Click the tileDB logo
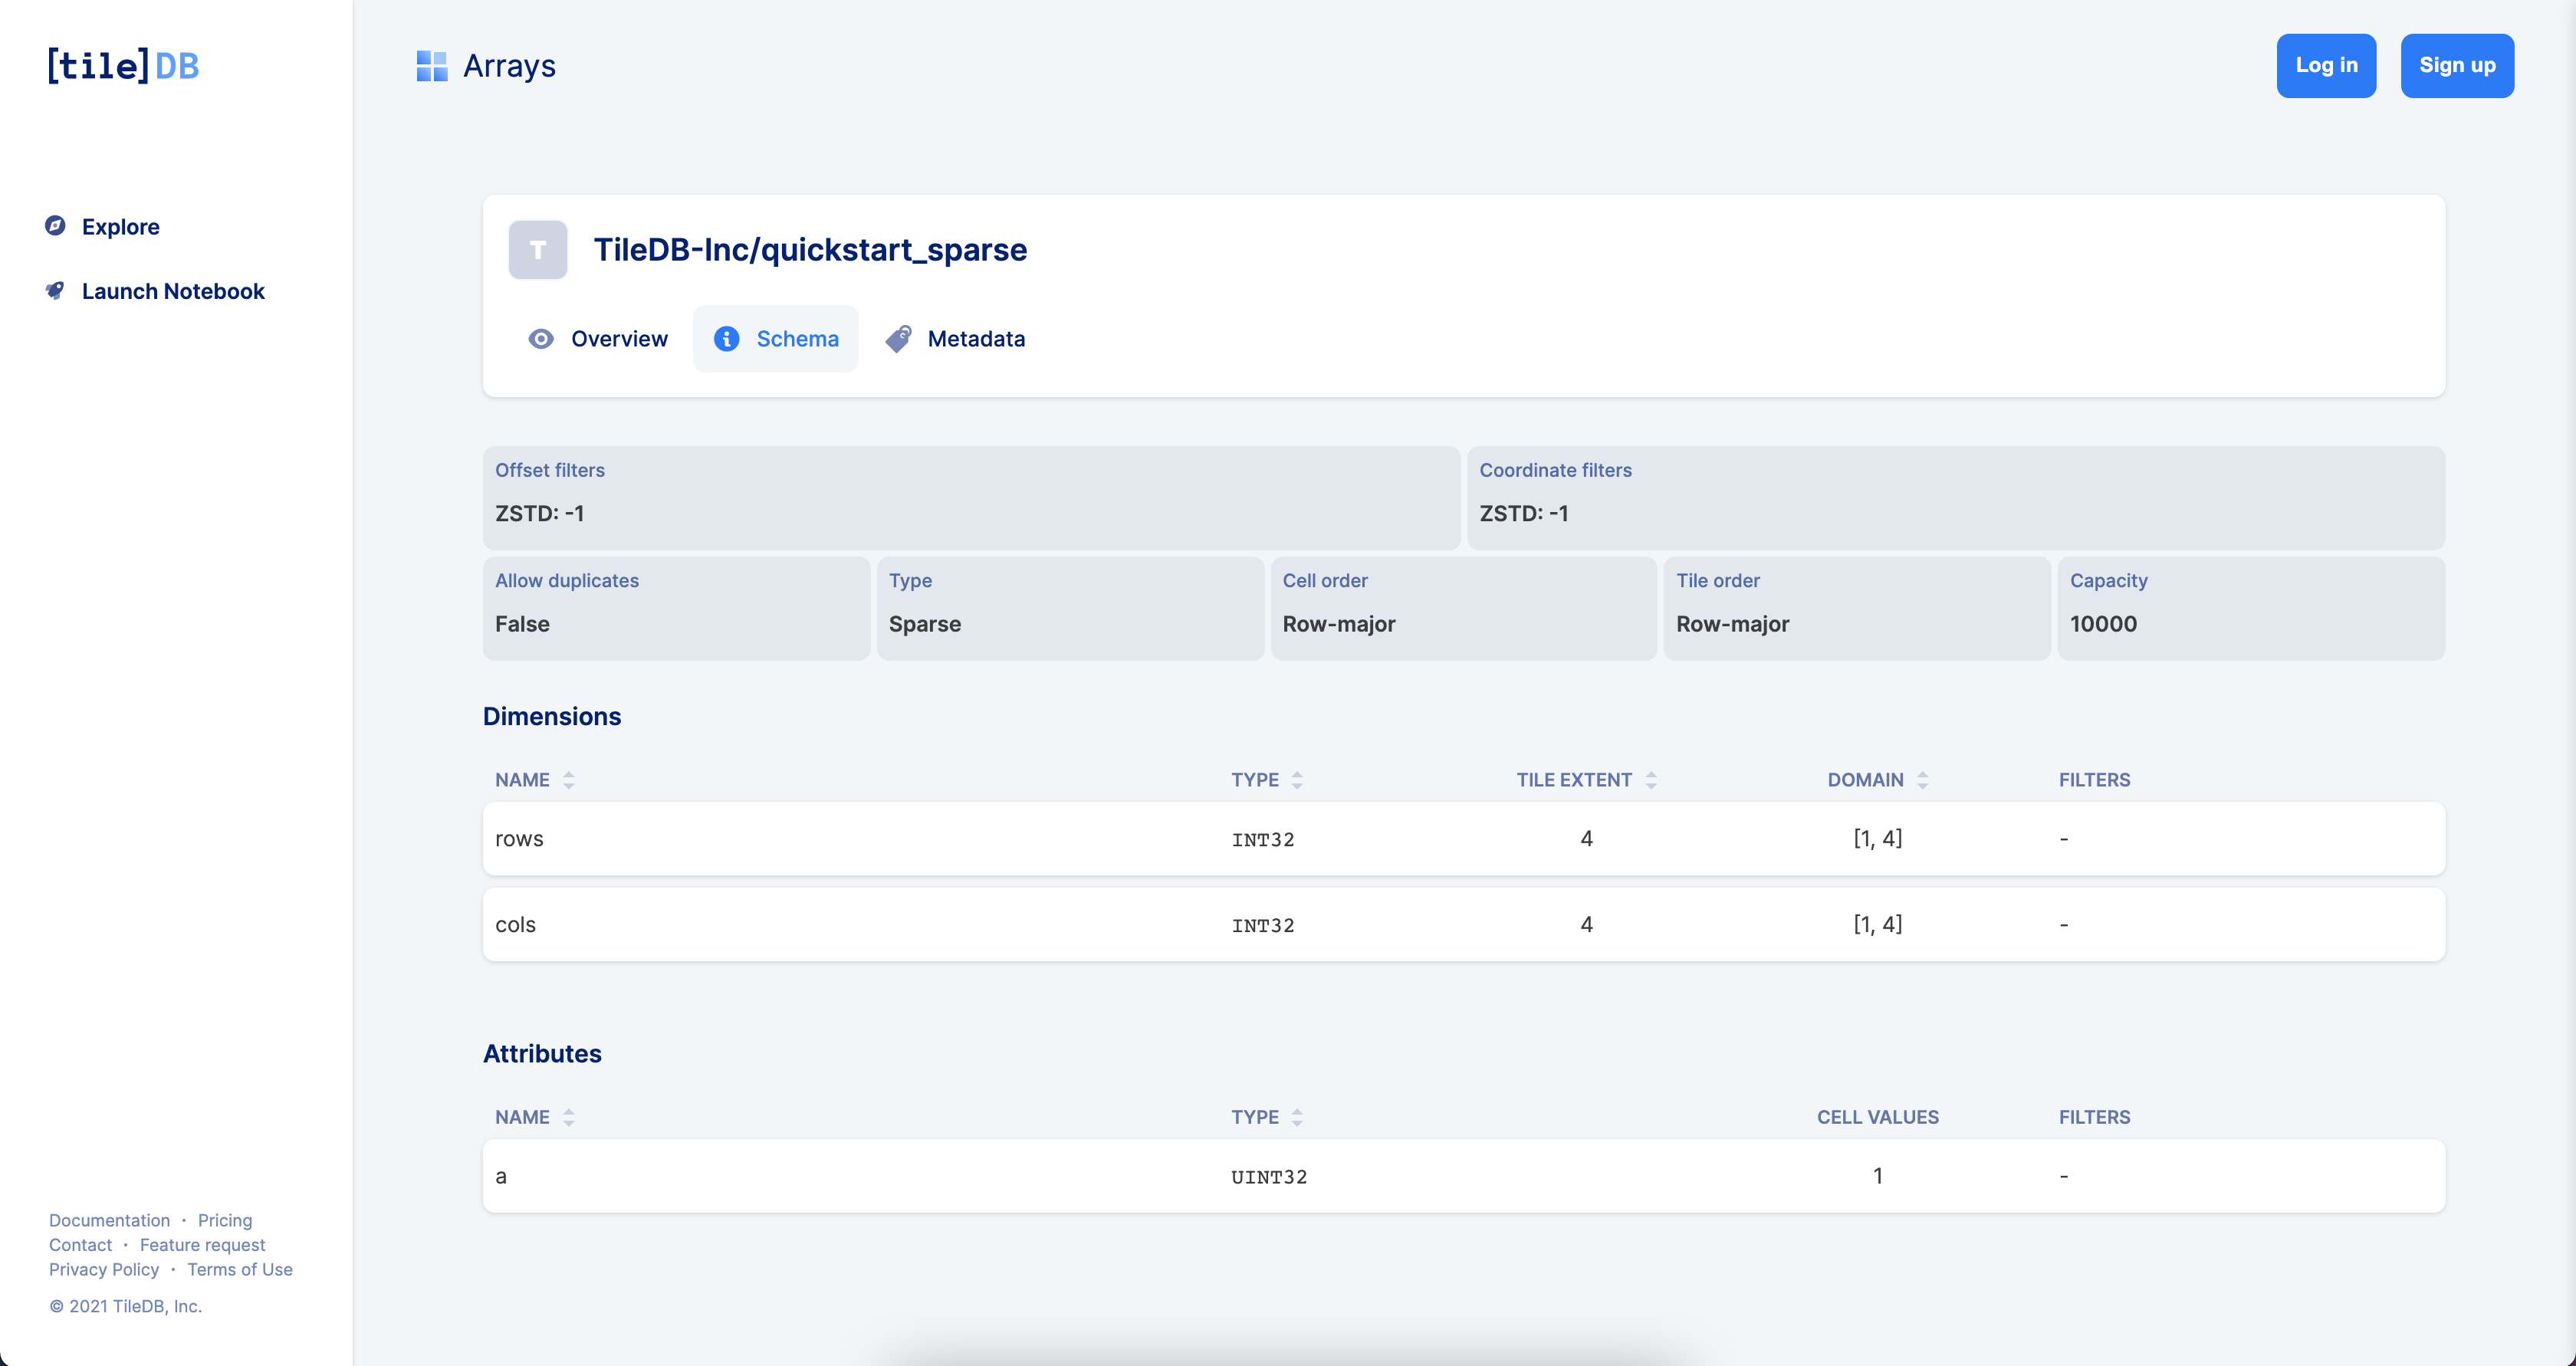This screenshot has height=1366, width=2576. point(123,66)
